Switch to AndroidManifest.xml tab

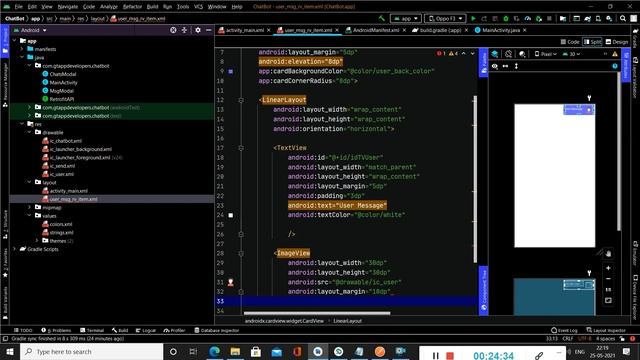(x=376, y=30)
